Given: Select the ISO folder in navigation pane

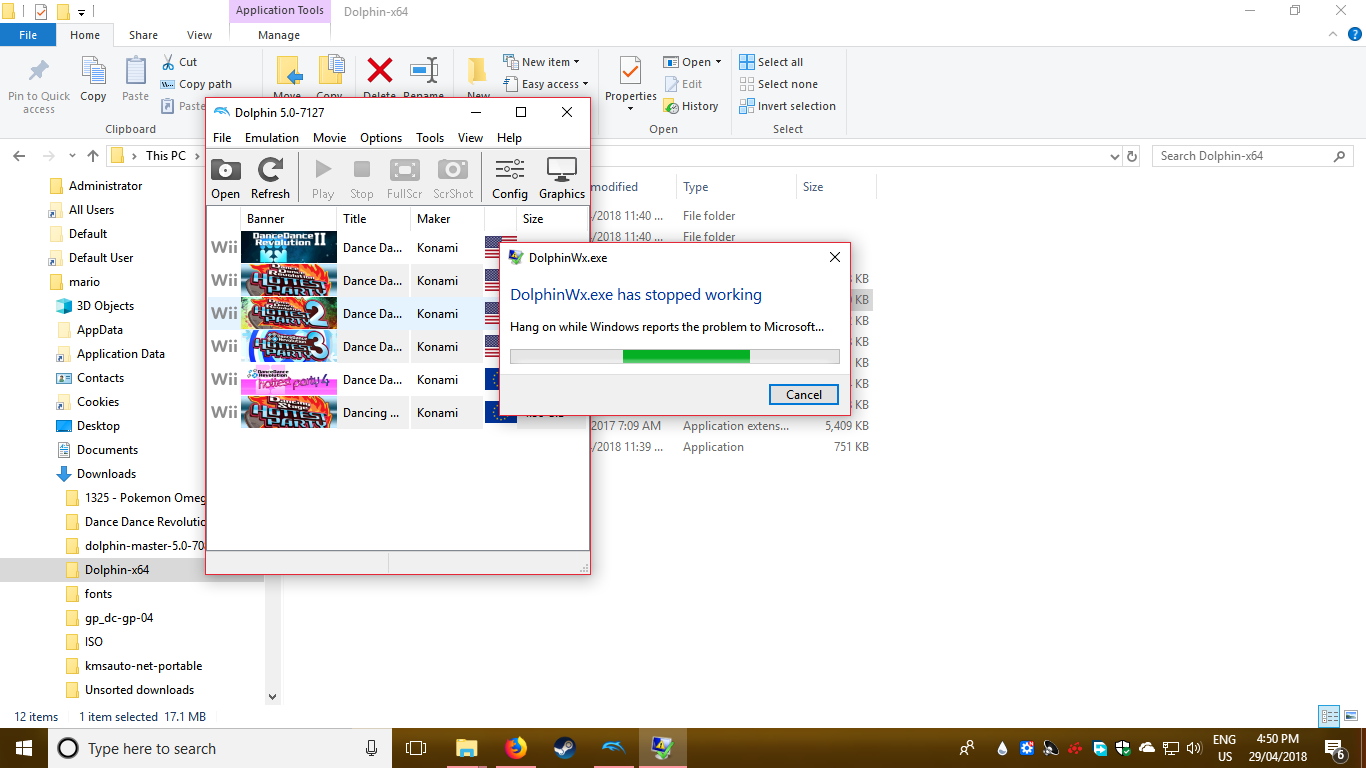Looking at the screenshot, I should 93,642.
